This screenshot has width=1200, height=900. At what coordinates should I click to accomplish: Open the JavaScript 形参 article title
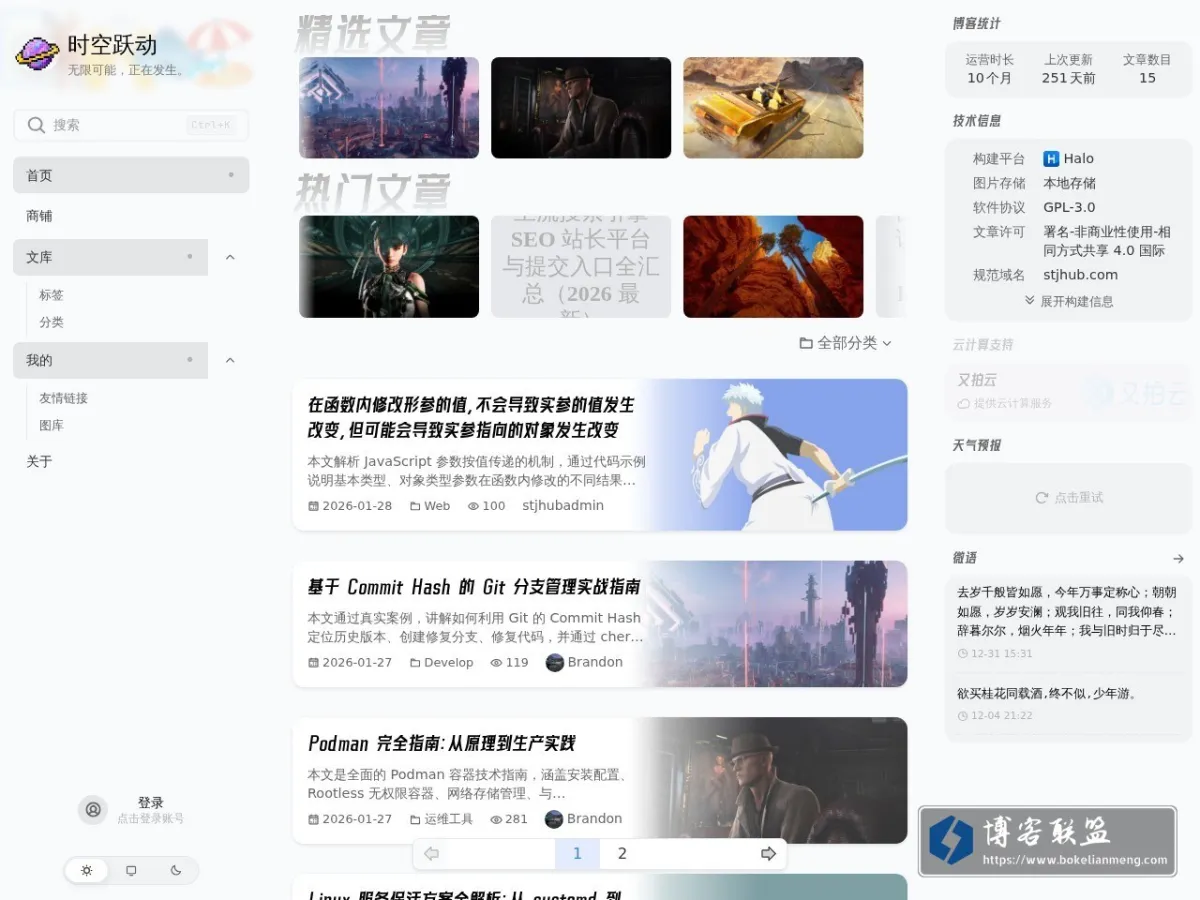[471, 417]
